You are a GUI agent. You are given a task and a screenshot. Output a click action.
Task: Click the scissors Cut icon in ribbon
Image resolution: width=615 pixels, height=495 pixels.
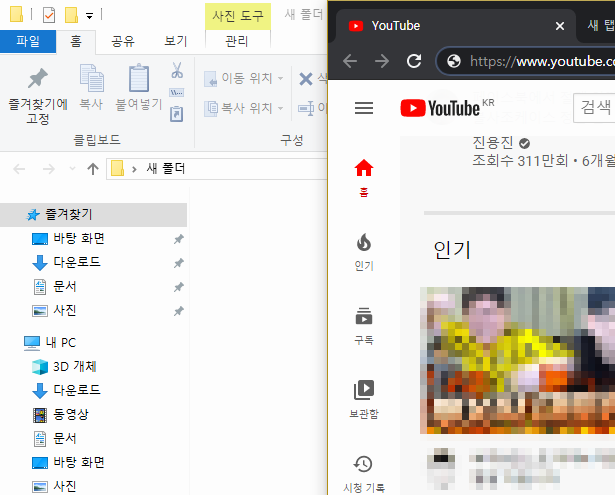[177, 70]
